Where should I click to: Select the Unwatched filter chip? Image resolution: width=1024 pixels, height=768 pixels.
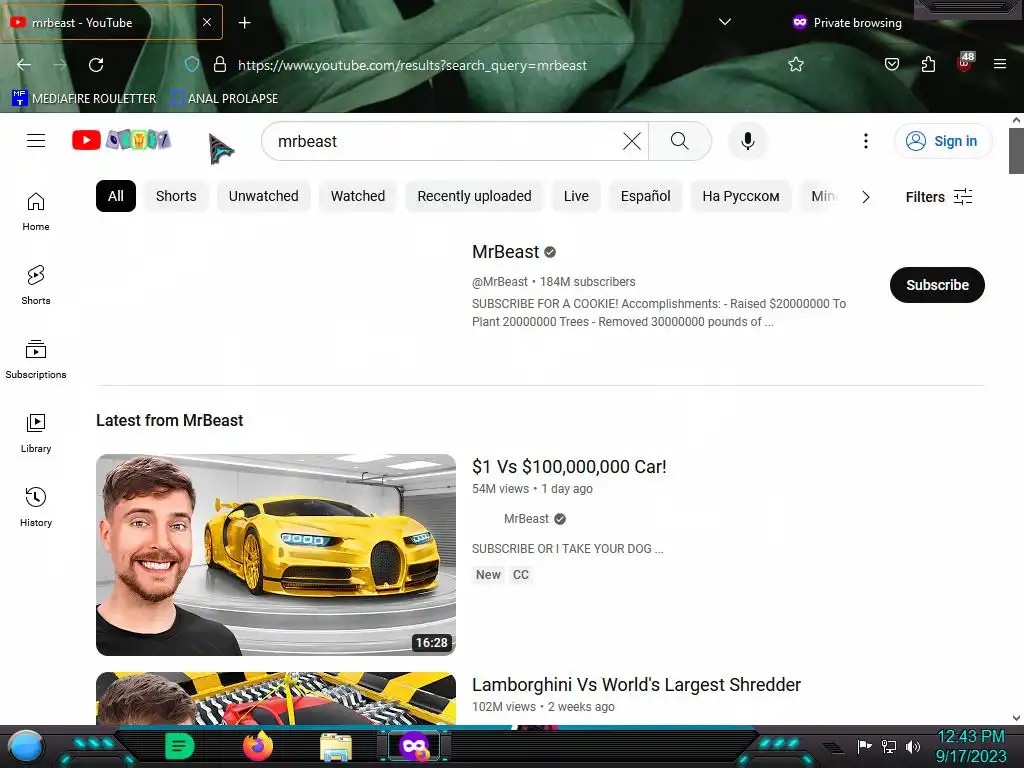pyautogui.click(x=263, y=196)
